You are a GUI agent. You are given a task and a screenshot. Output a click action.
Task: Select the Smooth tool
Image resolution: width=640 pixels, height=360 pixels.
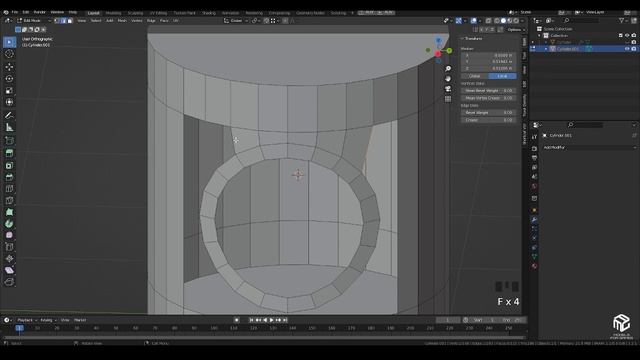coord(9,235)
